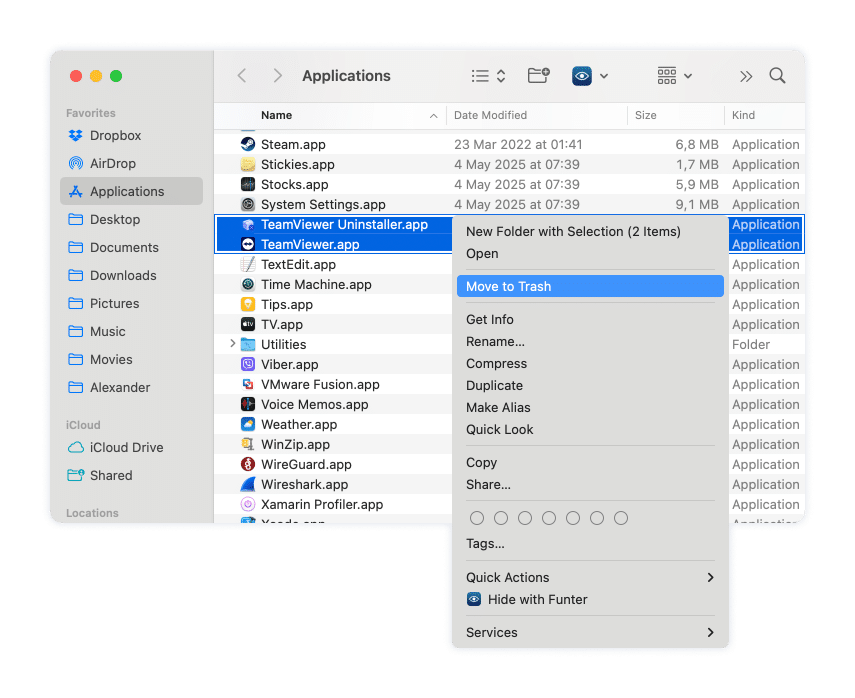The height and width of the screenshot is (698, 855).
Task: Open Documents folder in sidebar
Action: (x=131, y=248)
